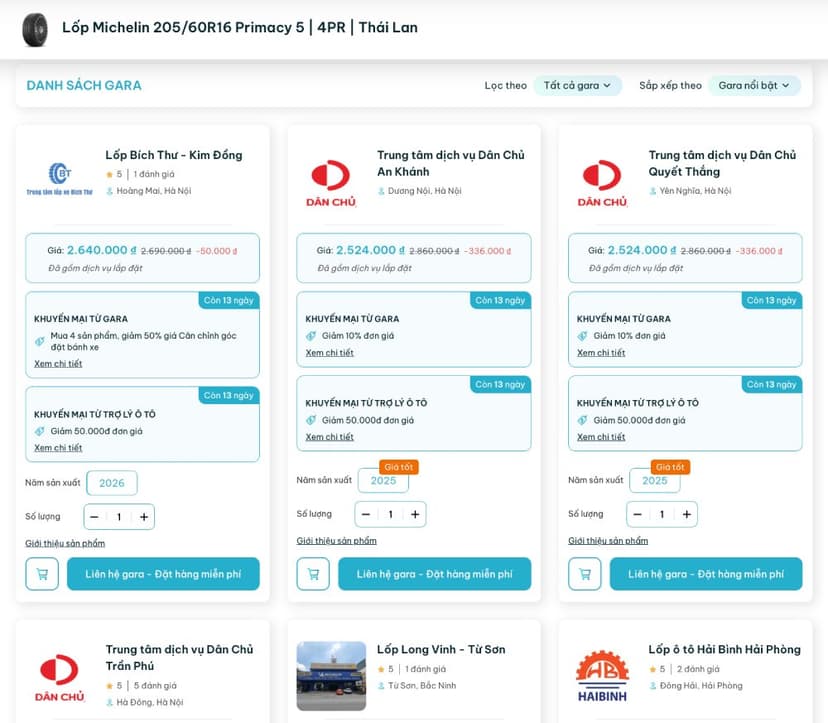Viewport: 828px width, 723px height.
Task: Open Giới thiệu sản phẩm for Bích Thư
Action: [65, 543]
